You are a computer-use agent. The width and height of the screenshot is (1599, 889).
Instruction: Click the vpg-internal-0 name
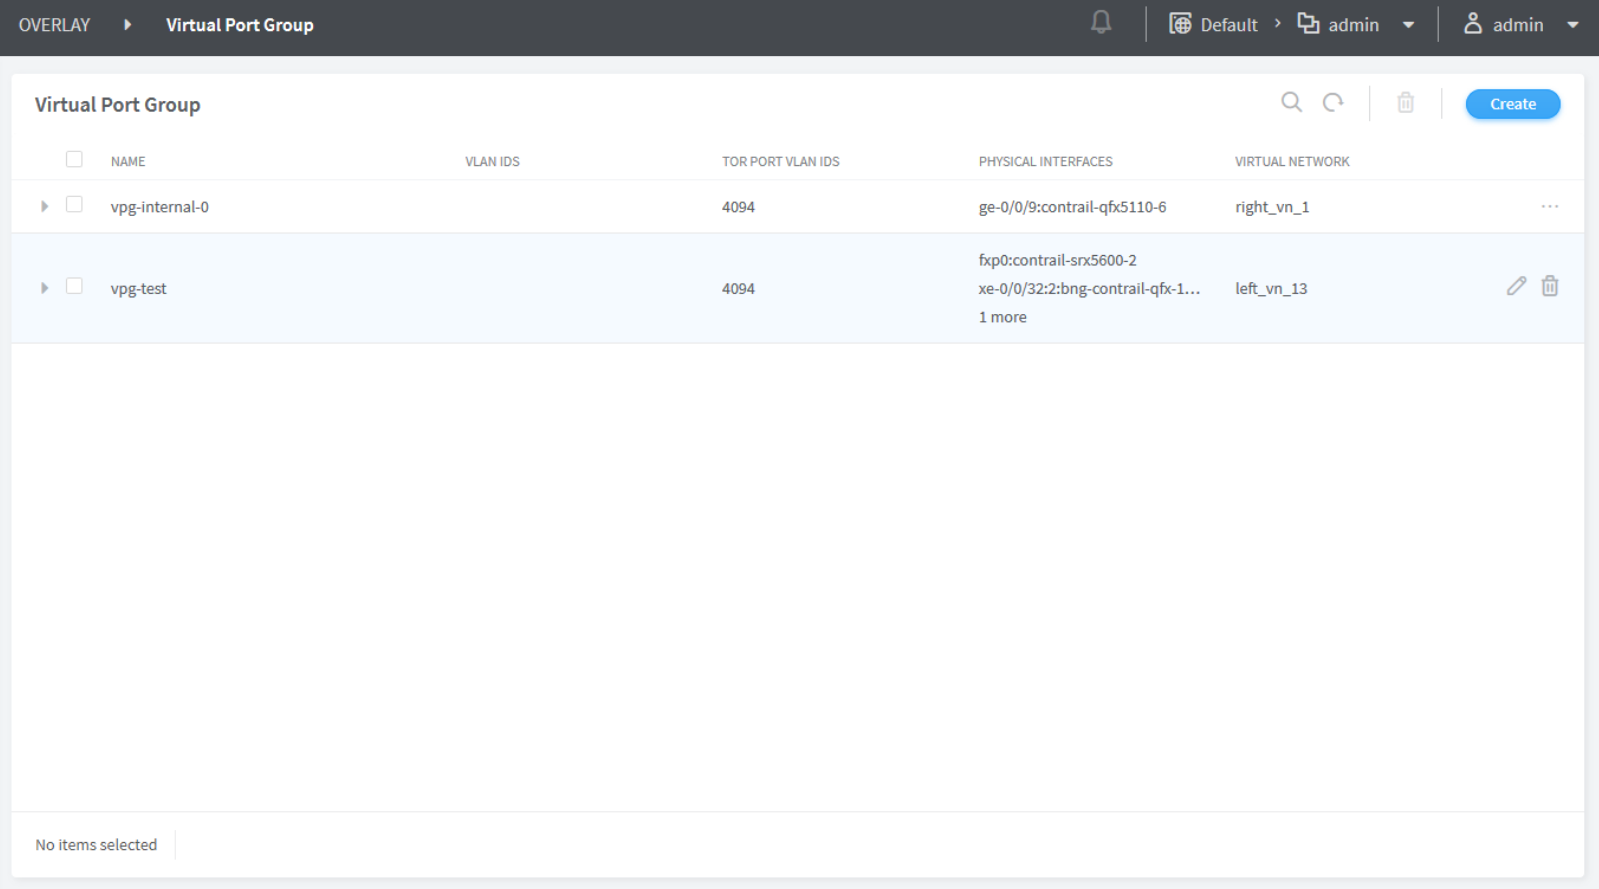click(x=160, y=207)
